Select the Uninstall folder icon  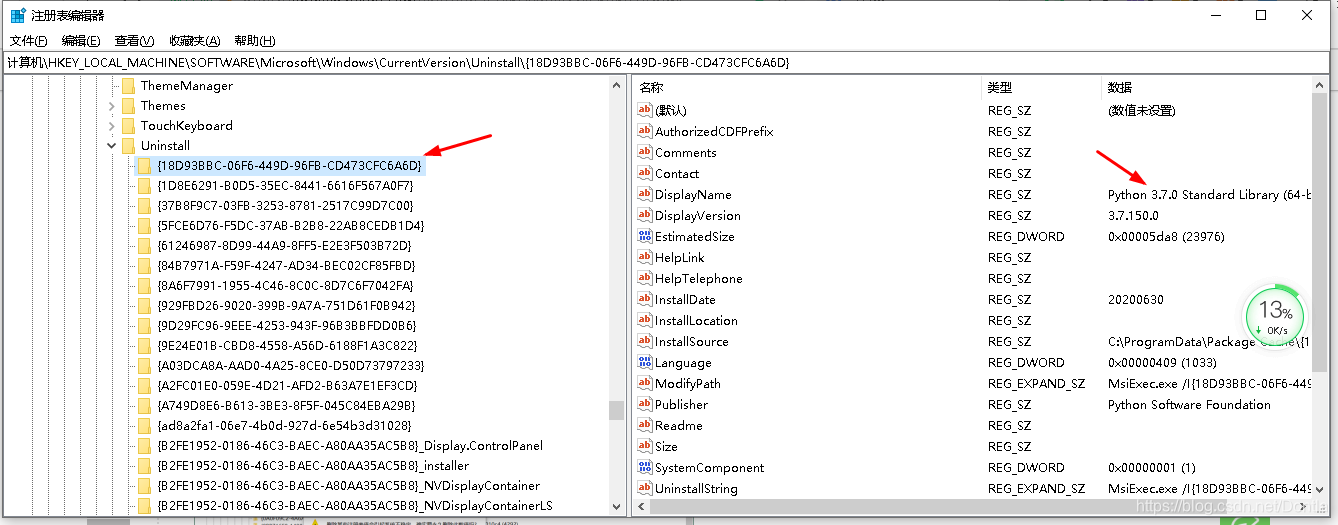click(128, 146)
